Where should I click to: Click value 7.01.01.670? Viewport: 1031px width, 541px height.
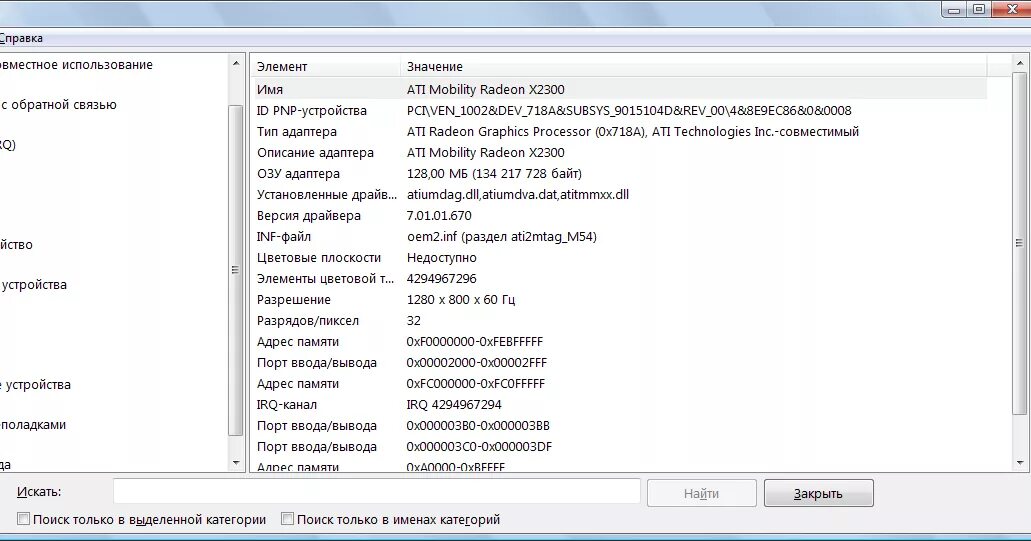pos(439,216)
